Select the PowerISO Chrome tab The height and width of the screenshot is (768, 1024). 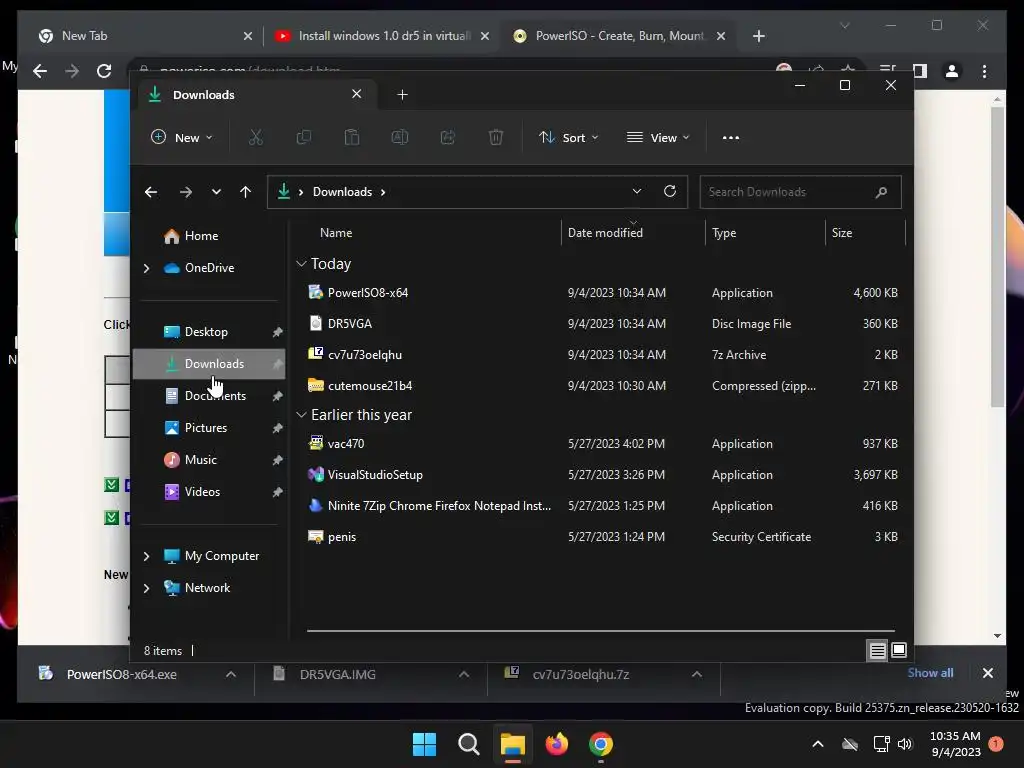click(618, 36)
